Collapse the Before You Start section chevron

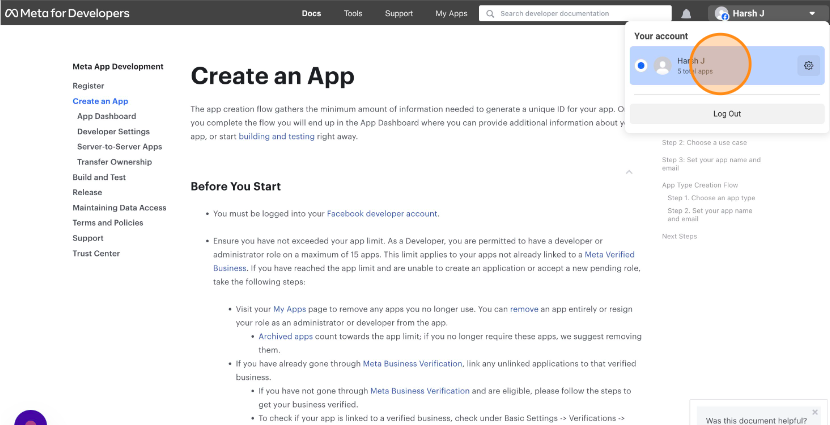629,172
